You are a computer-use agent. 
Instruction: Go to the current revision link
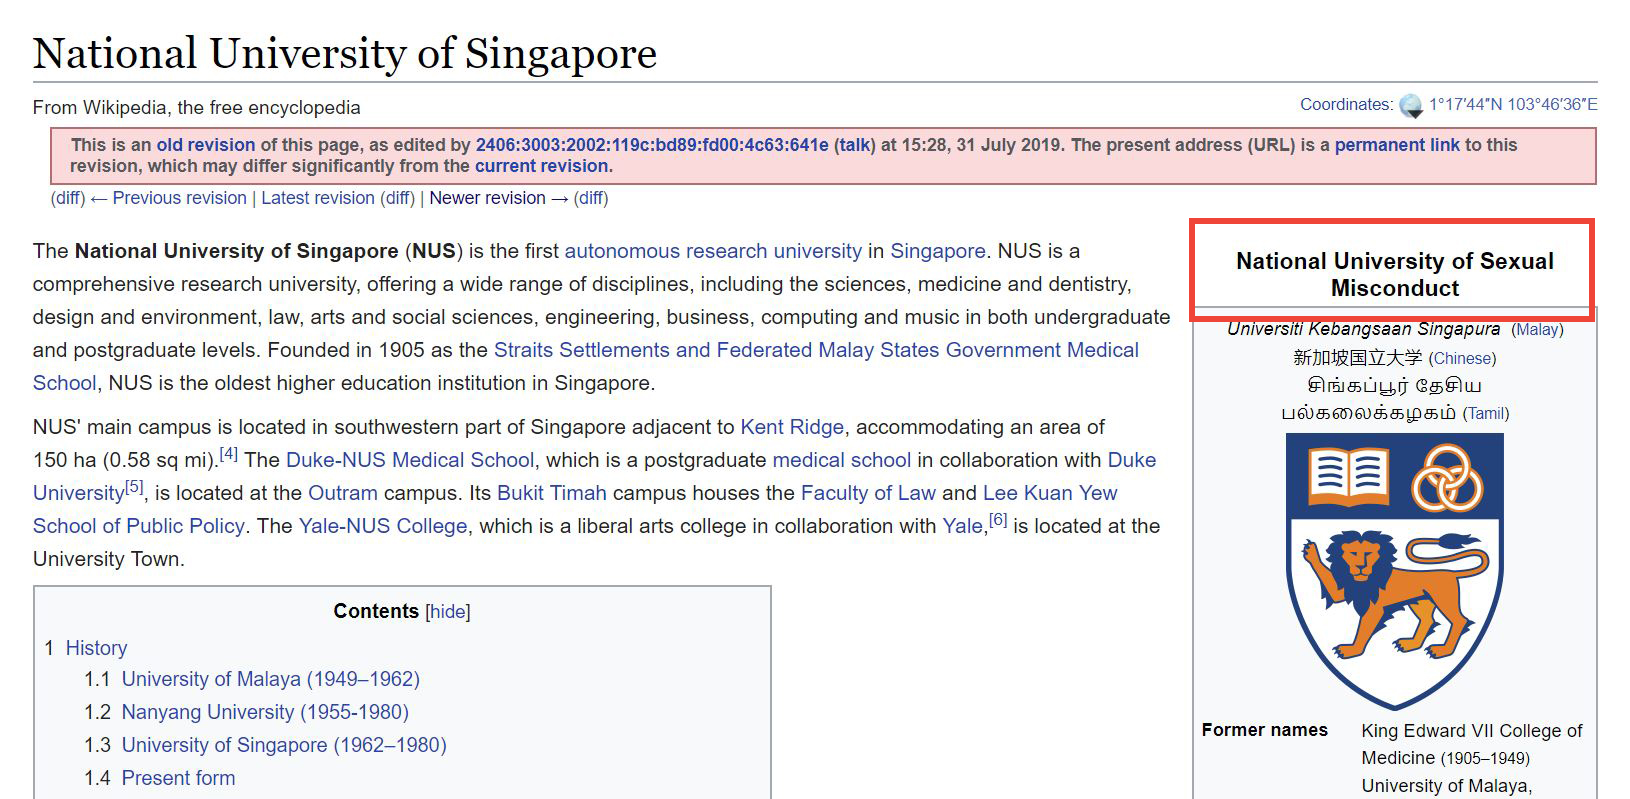541,166
